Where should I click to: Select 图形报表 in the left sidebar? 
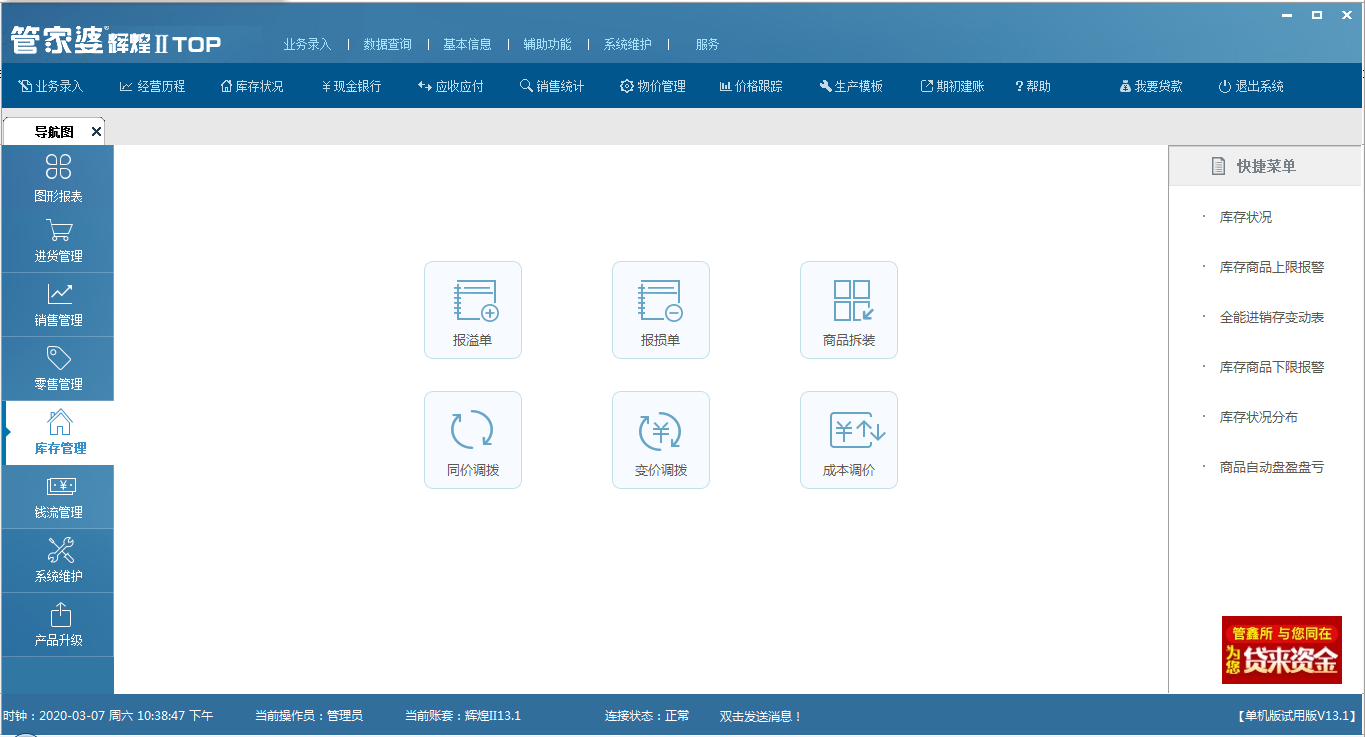[58, 178]
